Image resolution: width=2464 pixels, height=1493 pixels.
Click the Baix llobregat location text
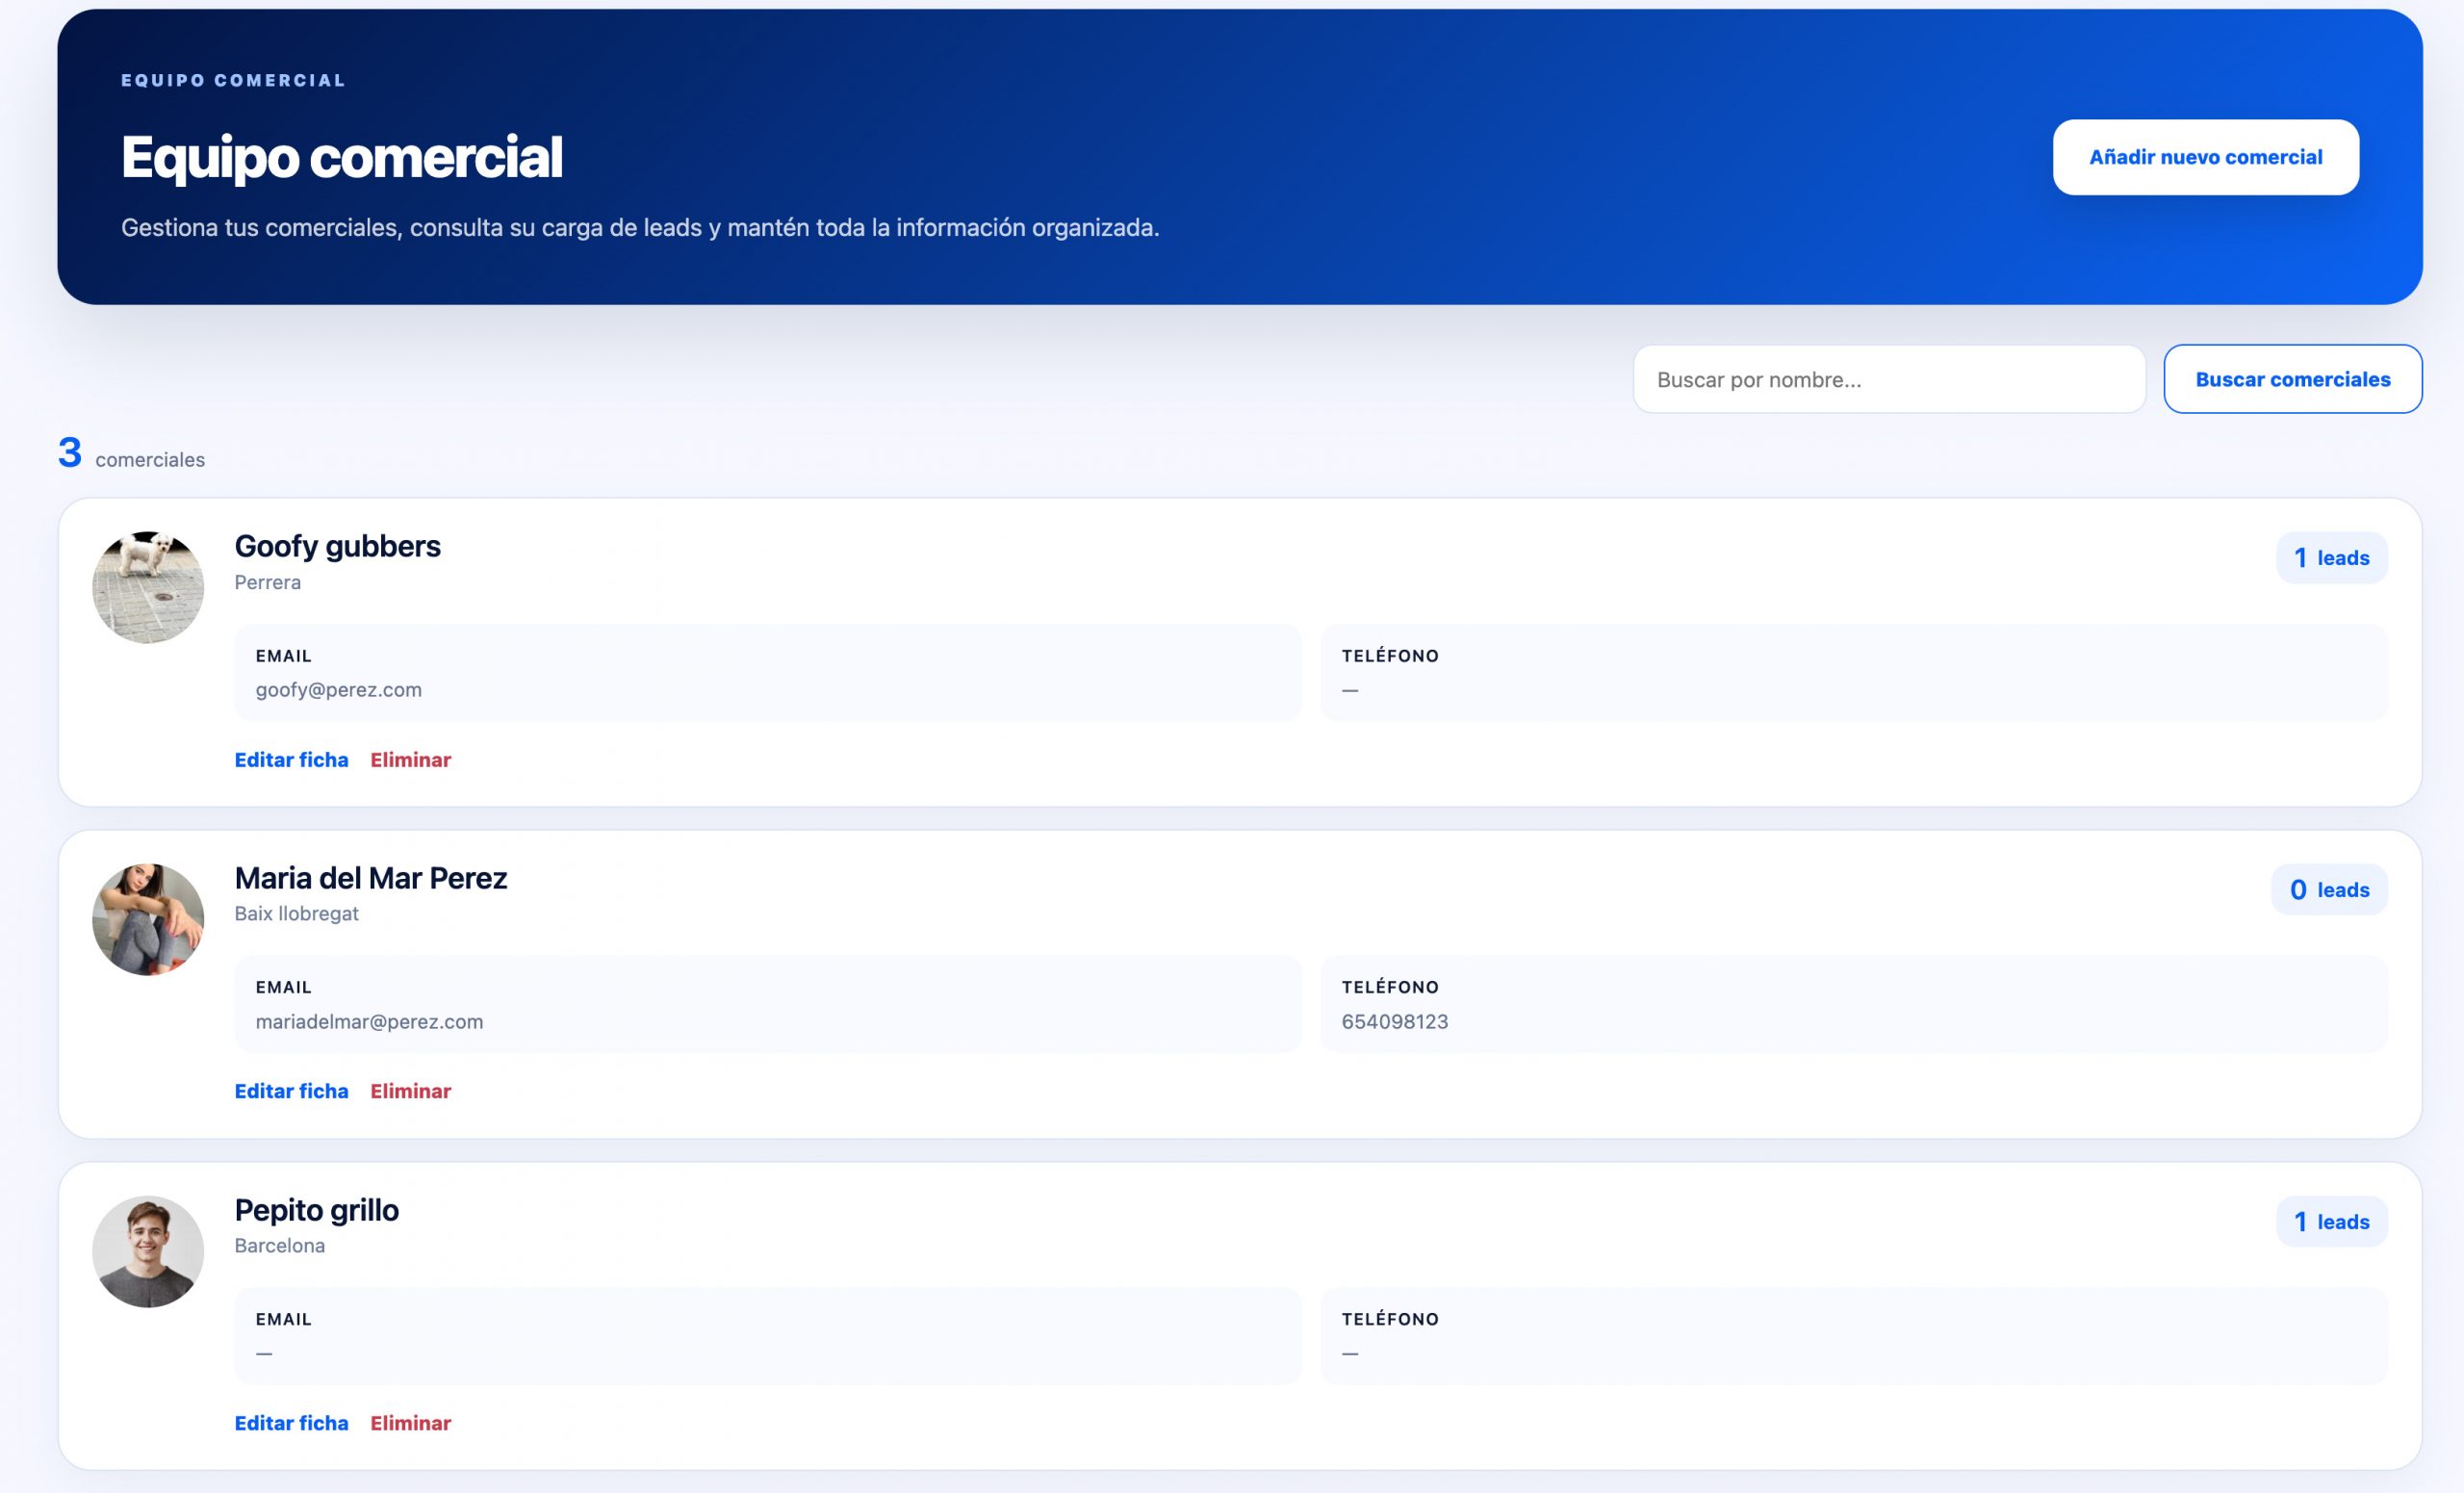click(296, 913)
